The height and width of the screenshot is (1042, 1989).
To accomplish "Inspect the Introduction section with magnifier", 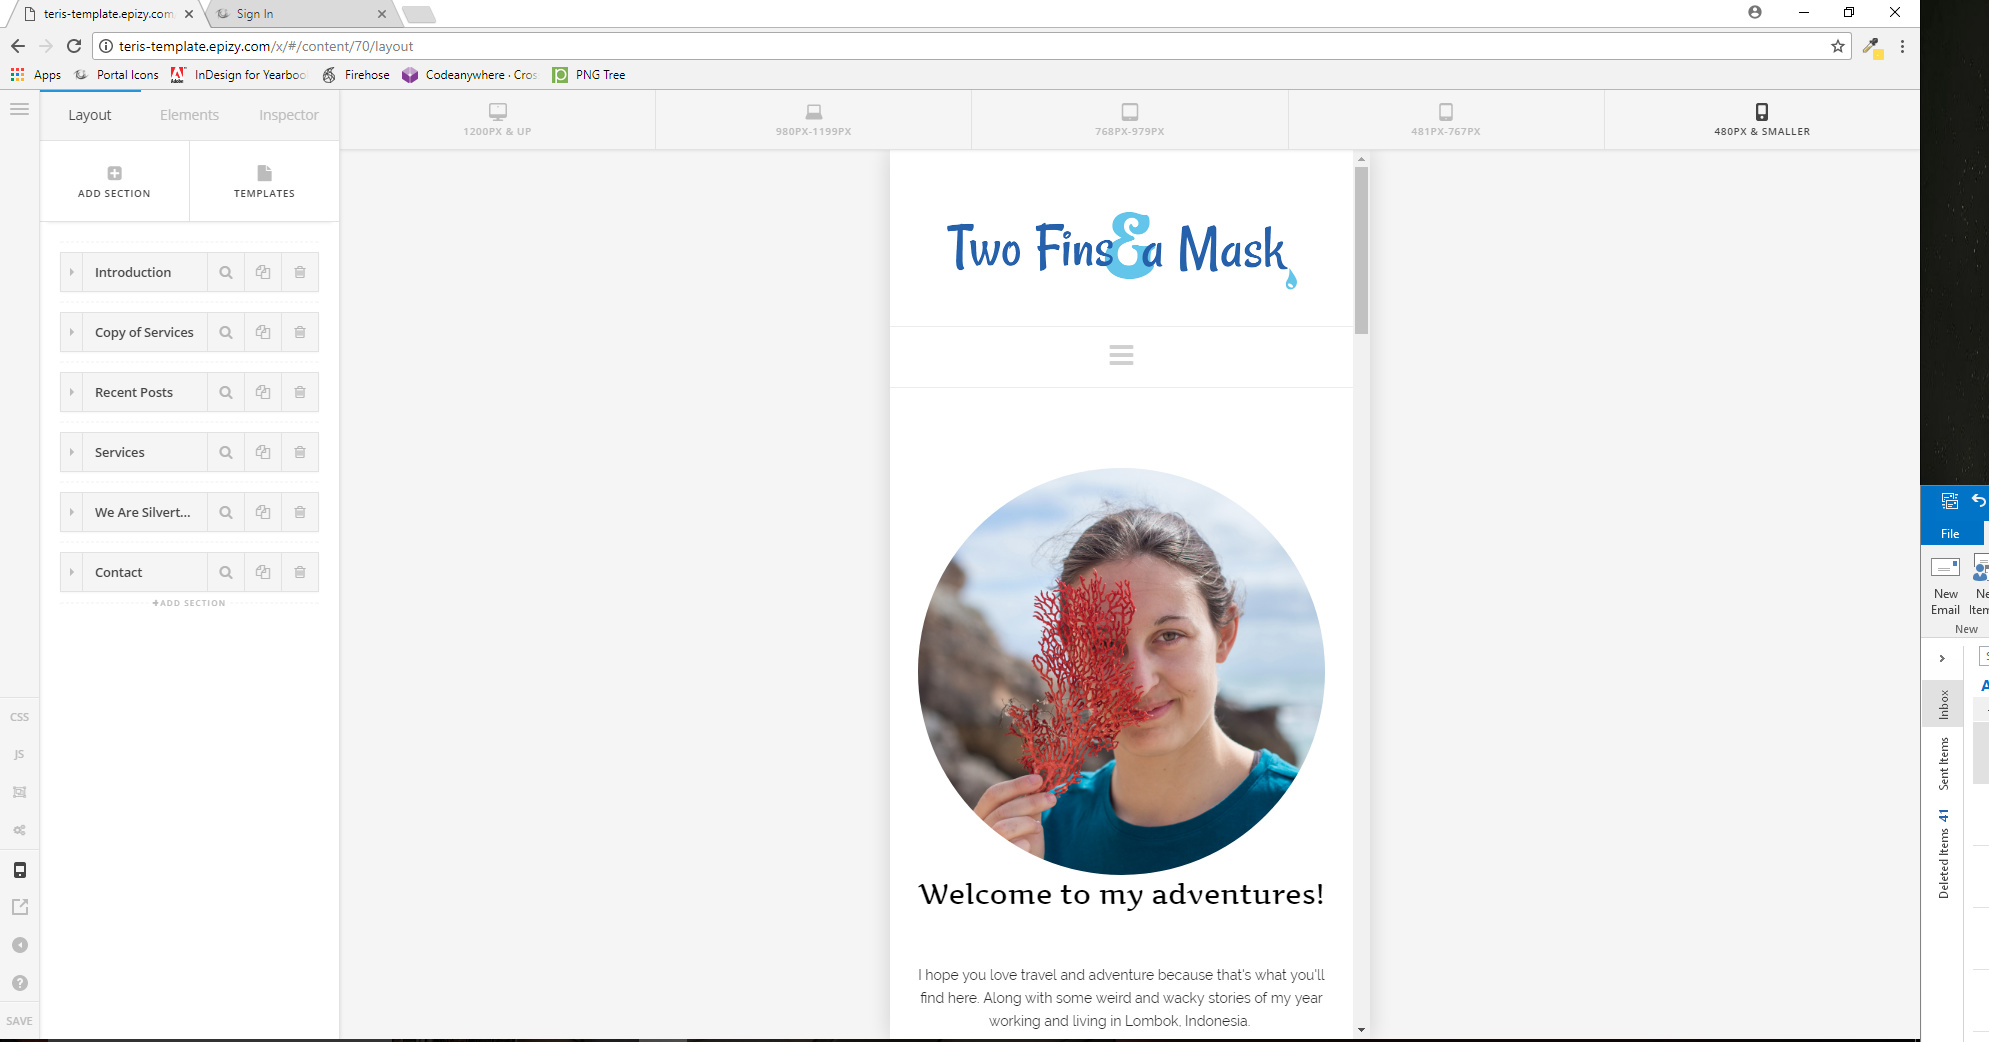I will coord(226,273).
